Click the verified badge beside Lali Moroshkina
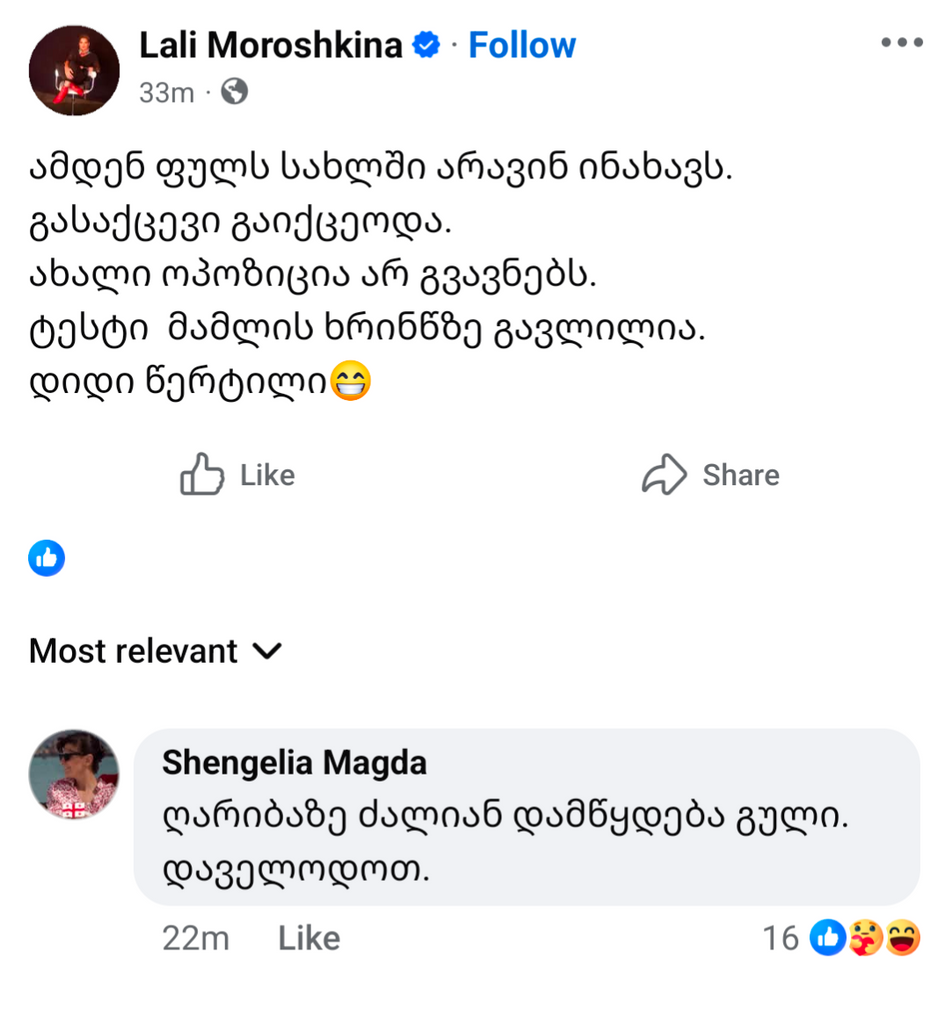 coord(428,45)
